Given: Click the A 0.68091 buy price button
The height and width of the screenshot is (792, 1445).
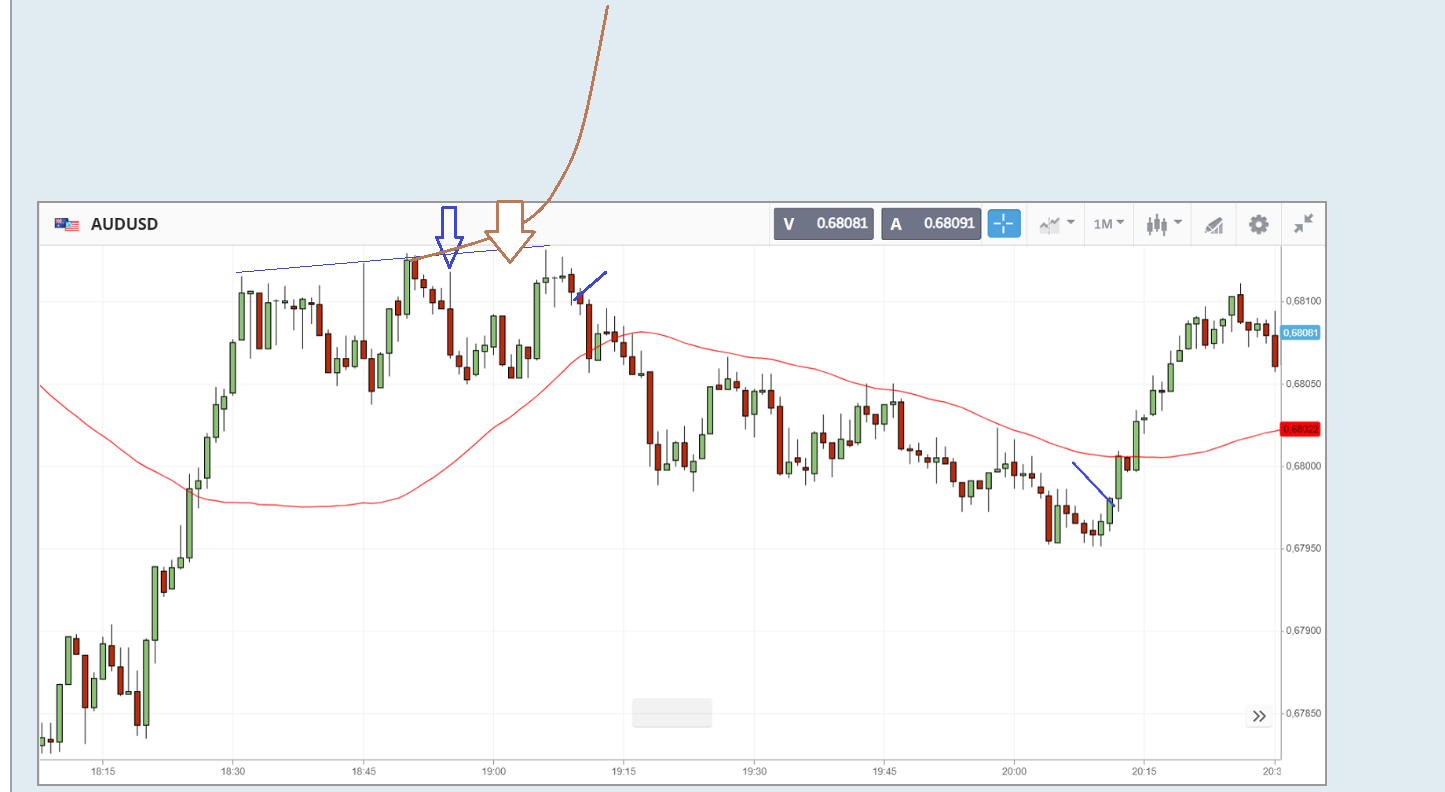Looking at the screenshot, I should coord(930,224).
